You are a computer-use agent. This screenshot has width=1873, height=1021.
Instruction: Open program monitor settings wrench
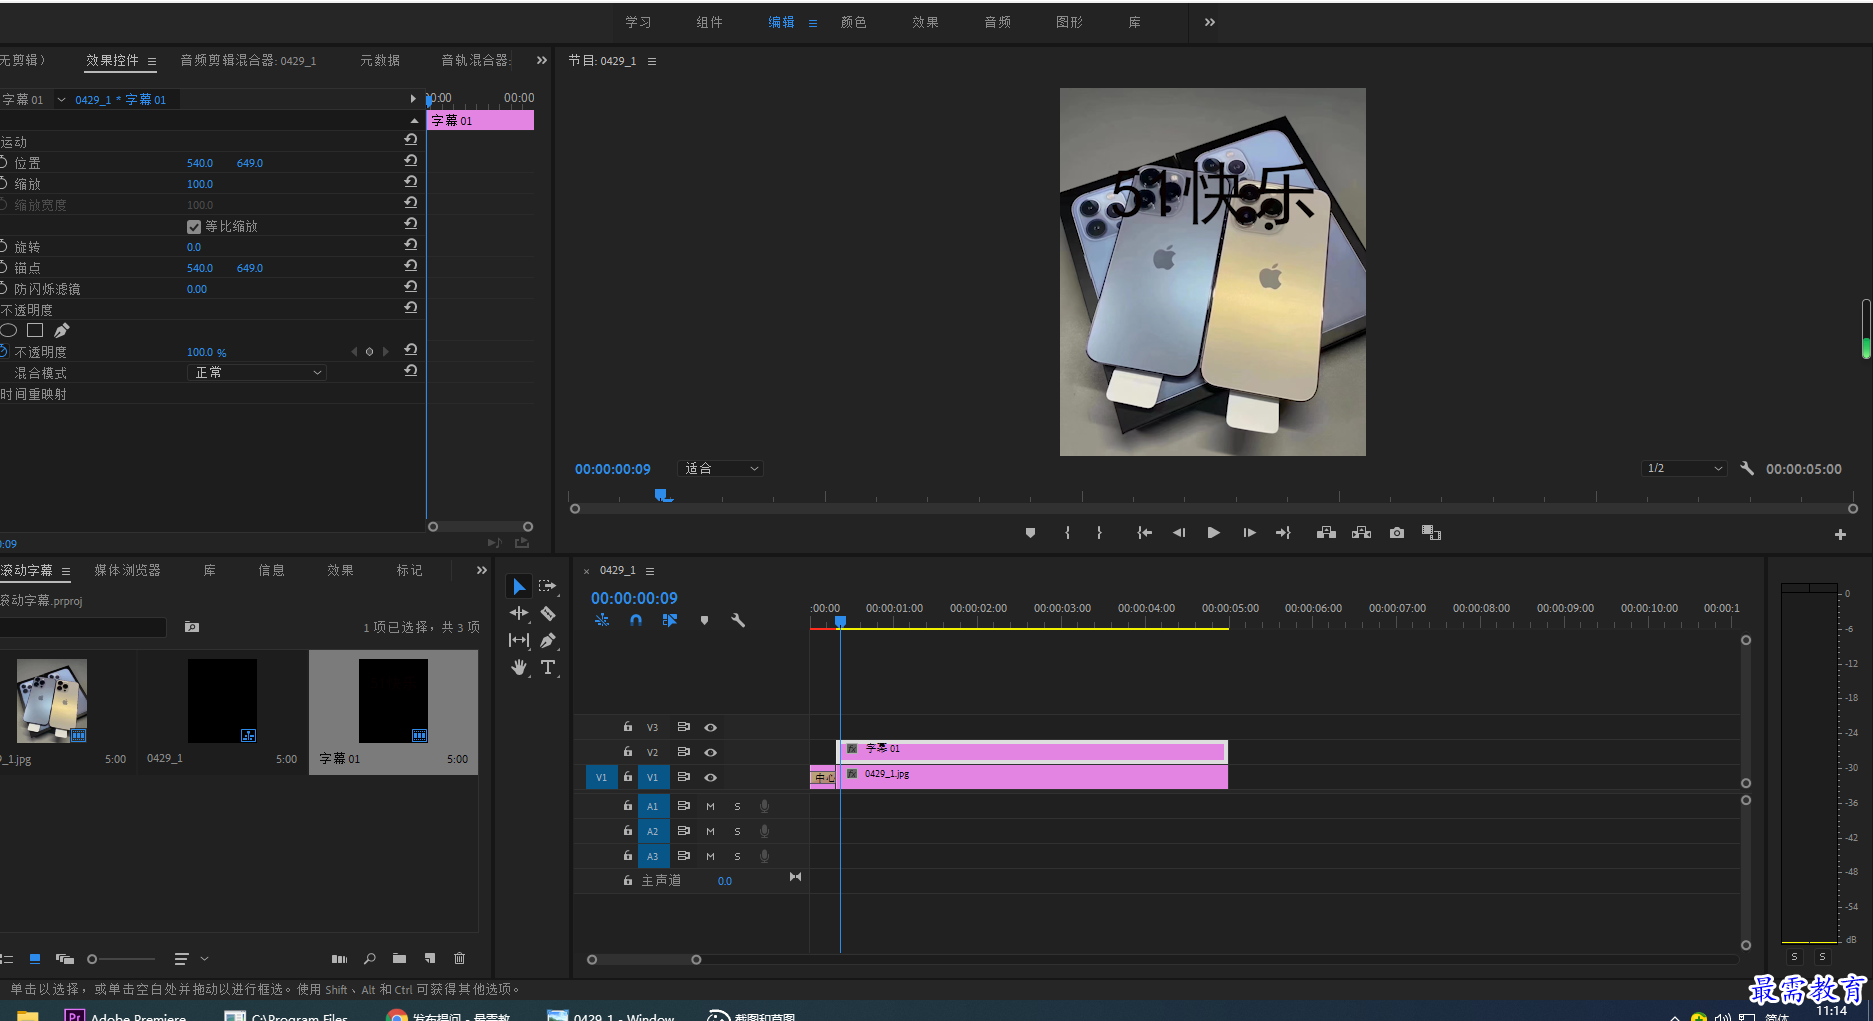point(1747,468)
